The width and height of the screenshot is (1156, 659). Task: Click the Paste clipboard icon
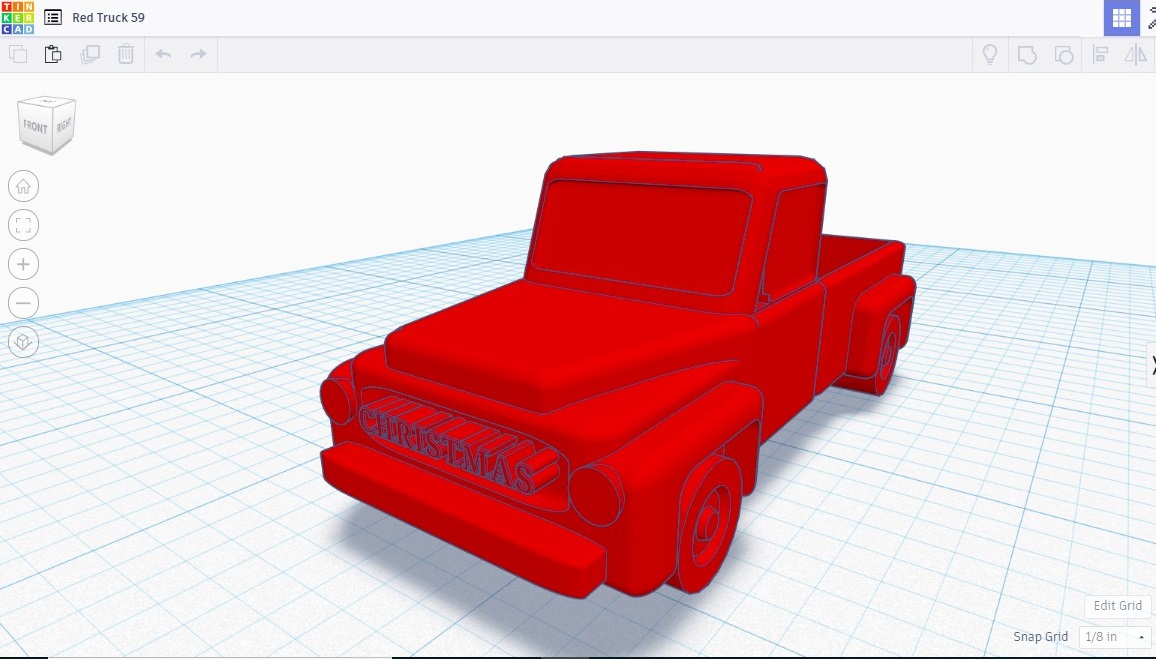point(53,54)
